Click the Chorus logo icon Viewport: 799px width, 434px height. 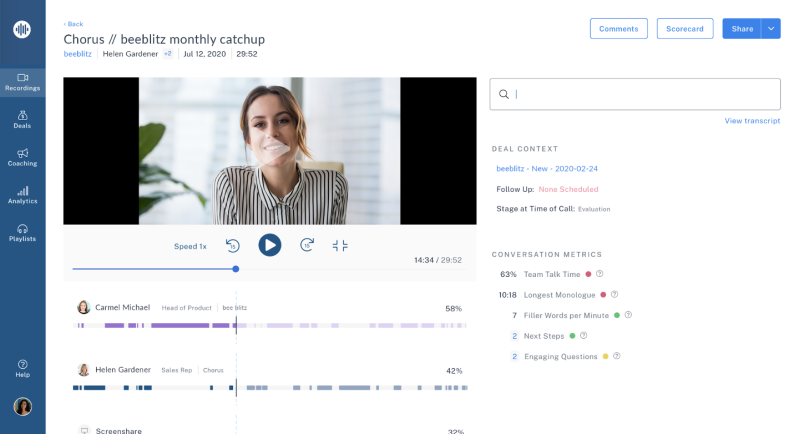22,30
